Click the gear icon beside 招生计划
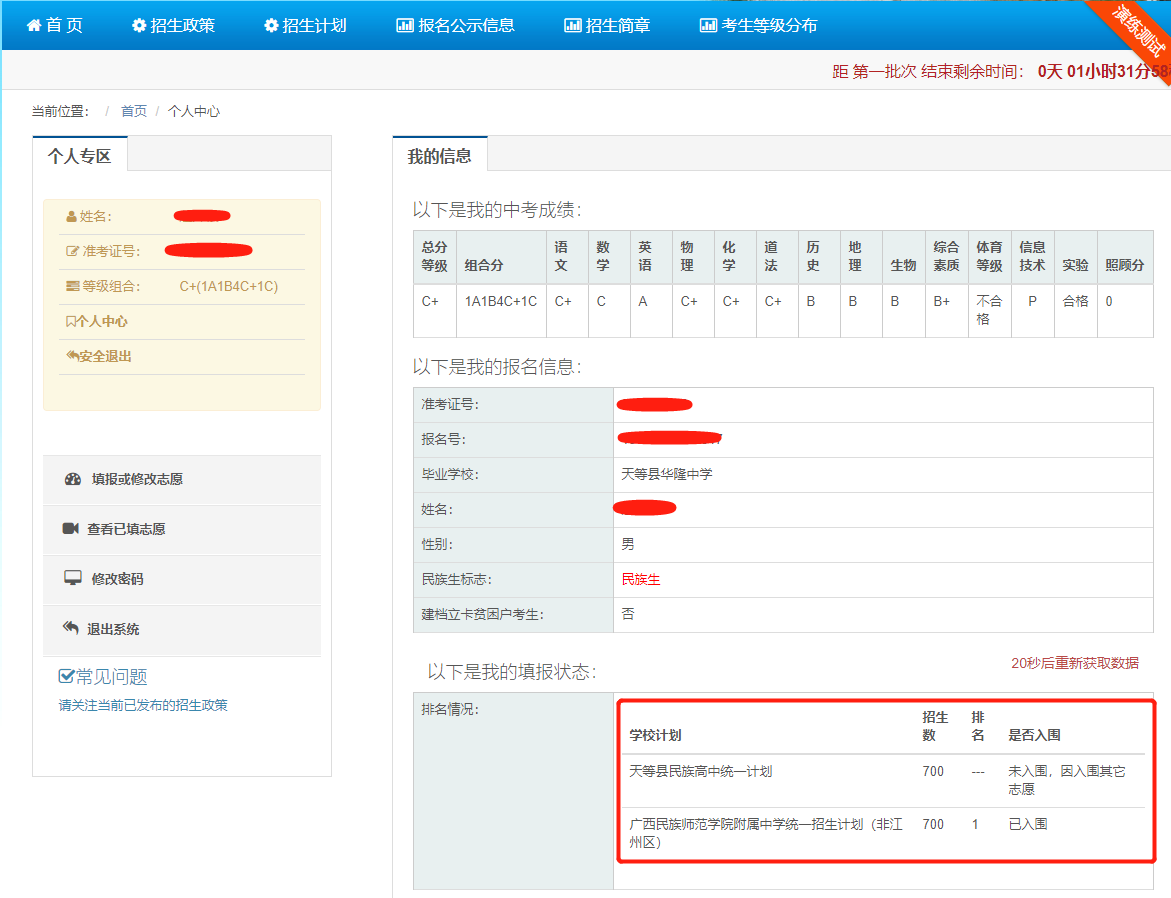 coord(271,25)
